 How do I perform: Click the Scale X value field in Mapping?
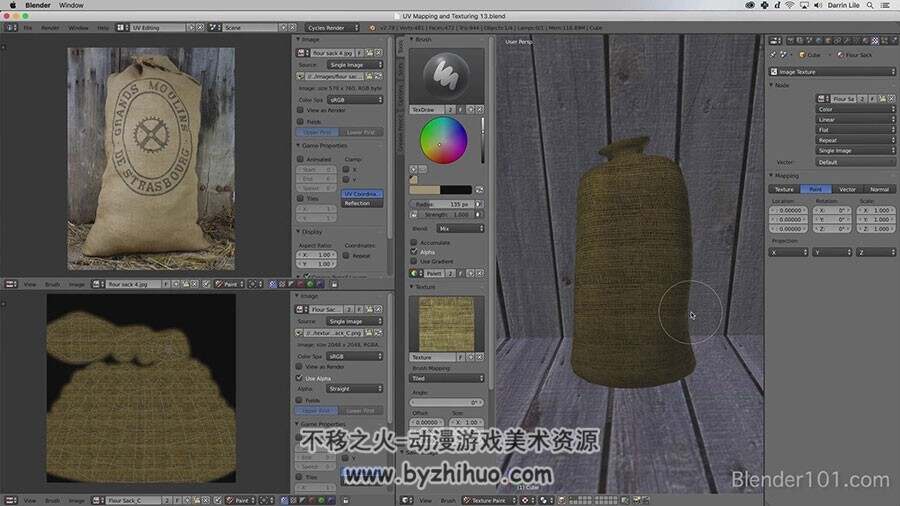(876, 211)
